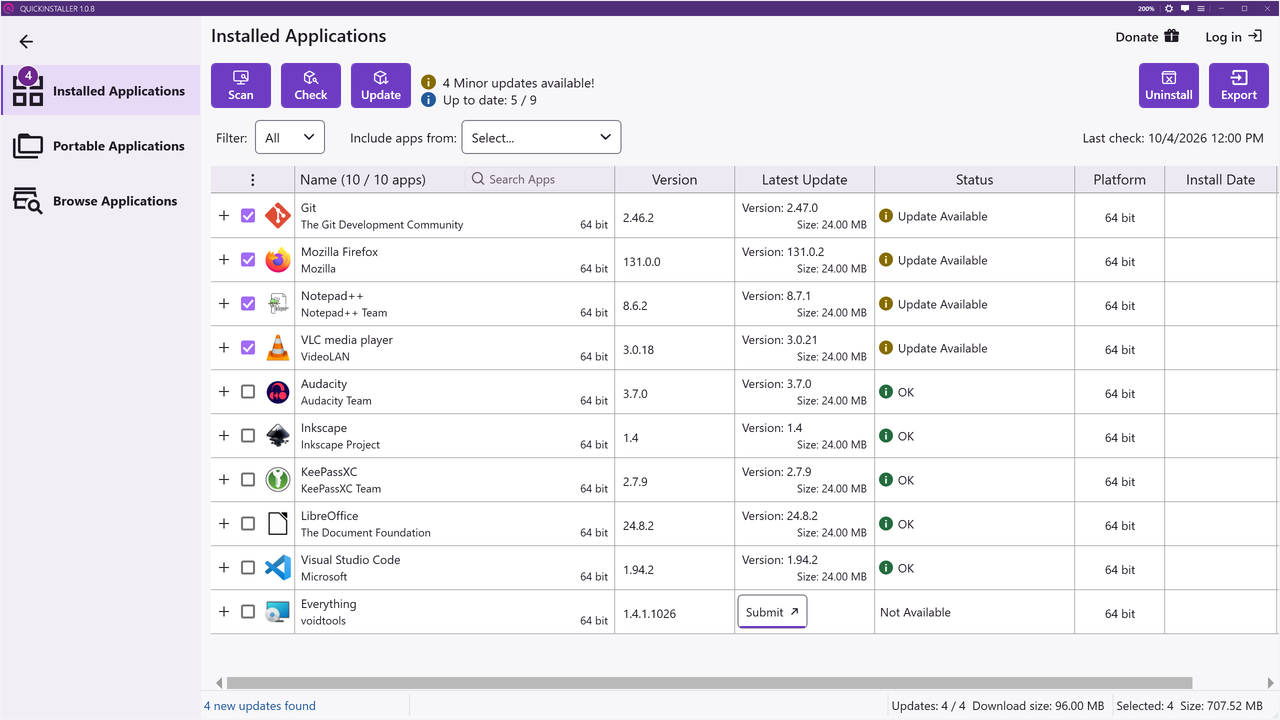Open theme settings gear in title bar

point(1169,8)
